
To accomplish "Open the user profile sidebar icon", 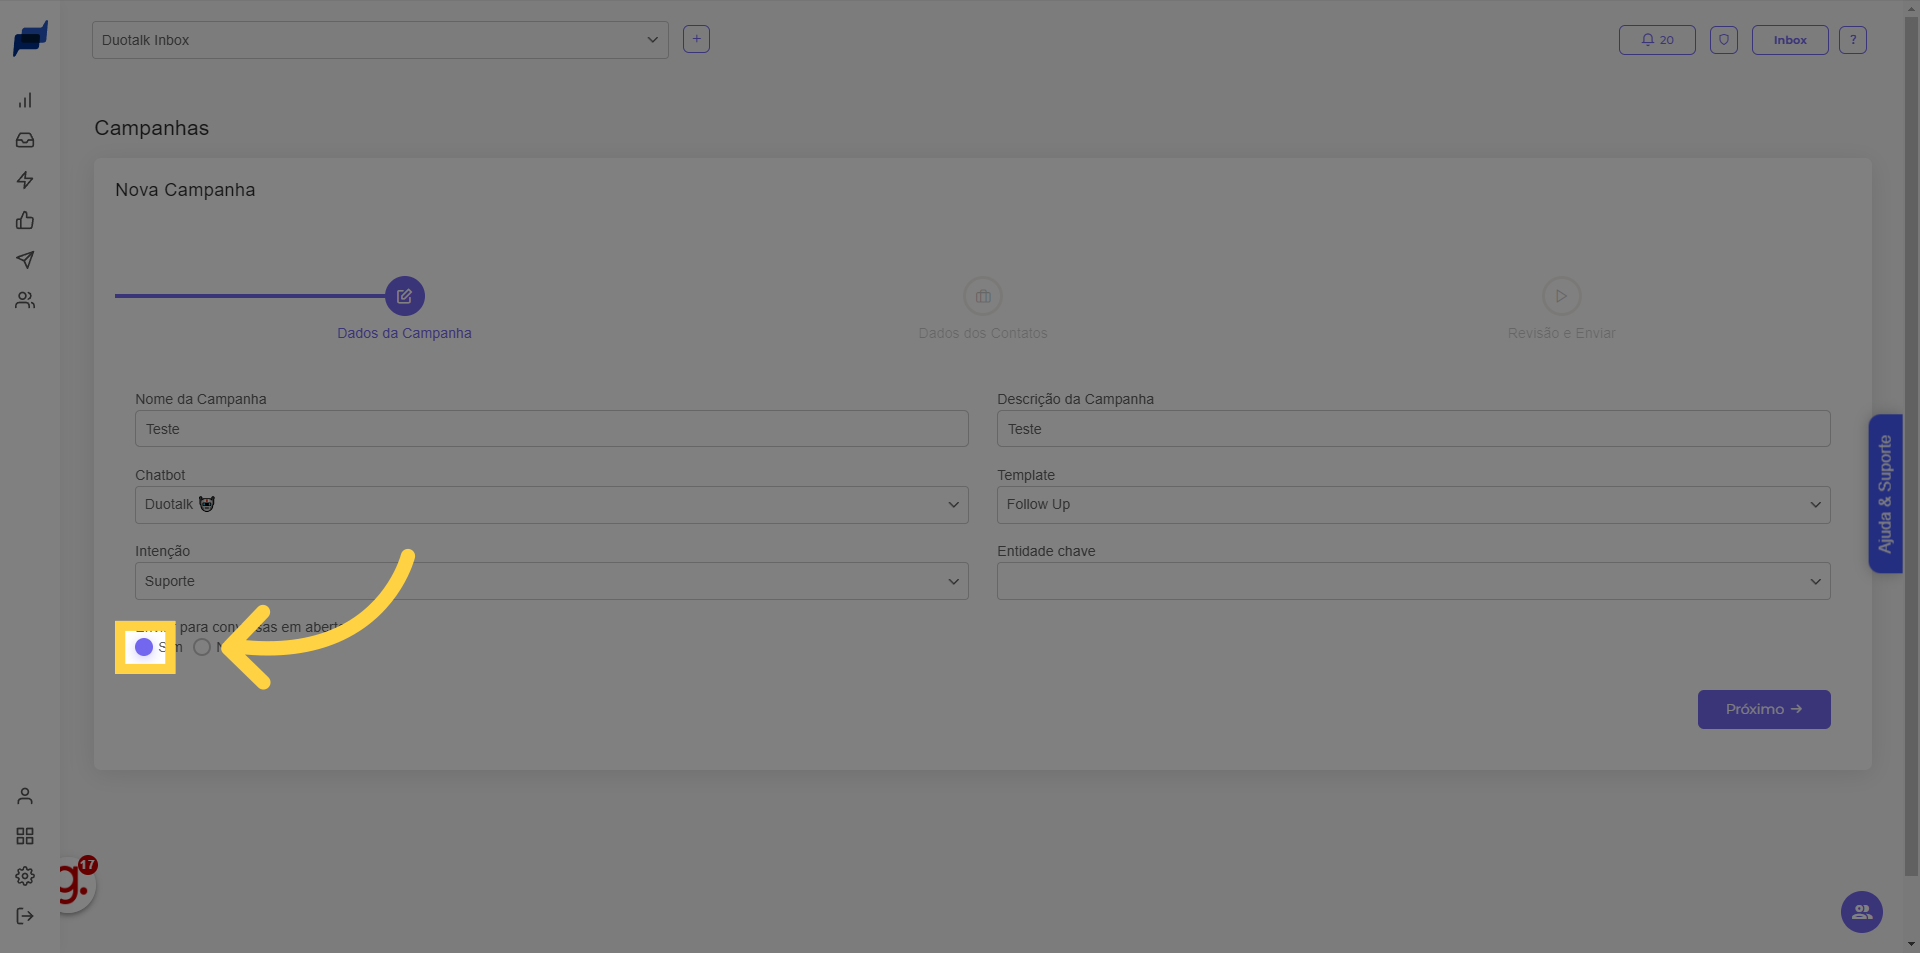I will (25, 796).
